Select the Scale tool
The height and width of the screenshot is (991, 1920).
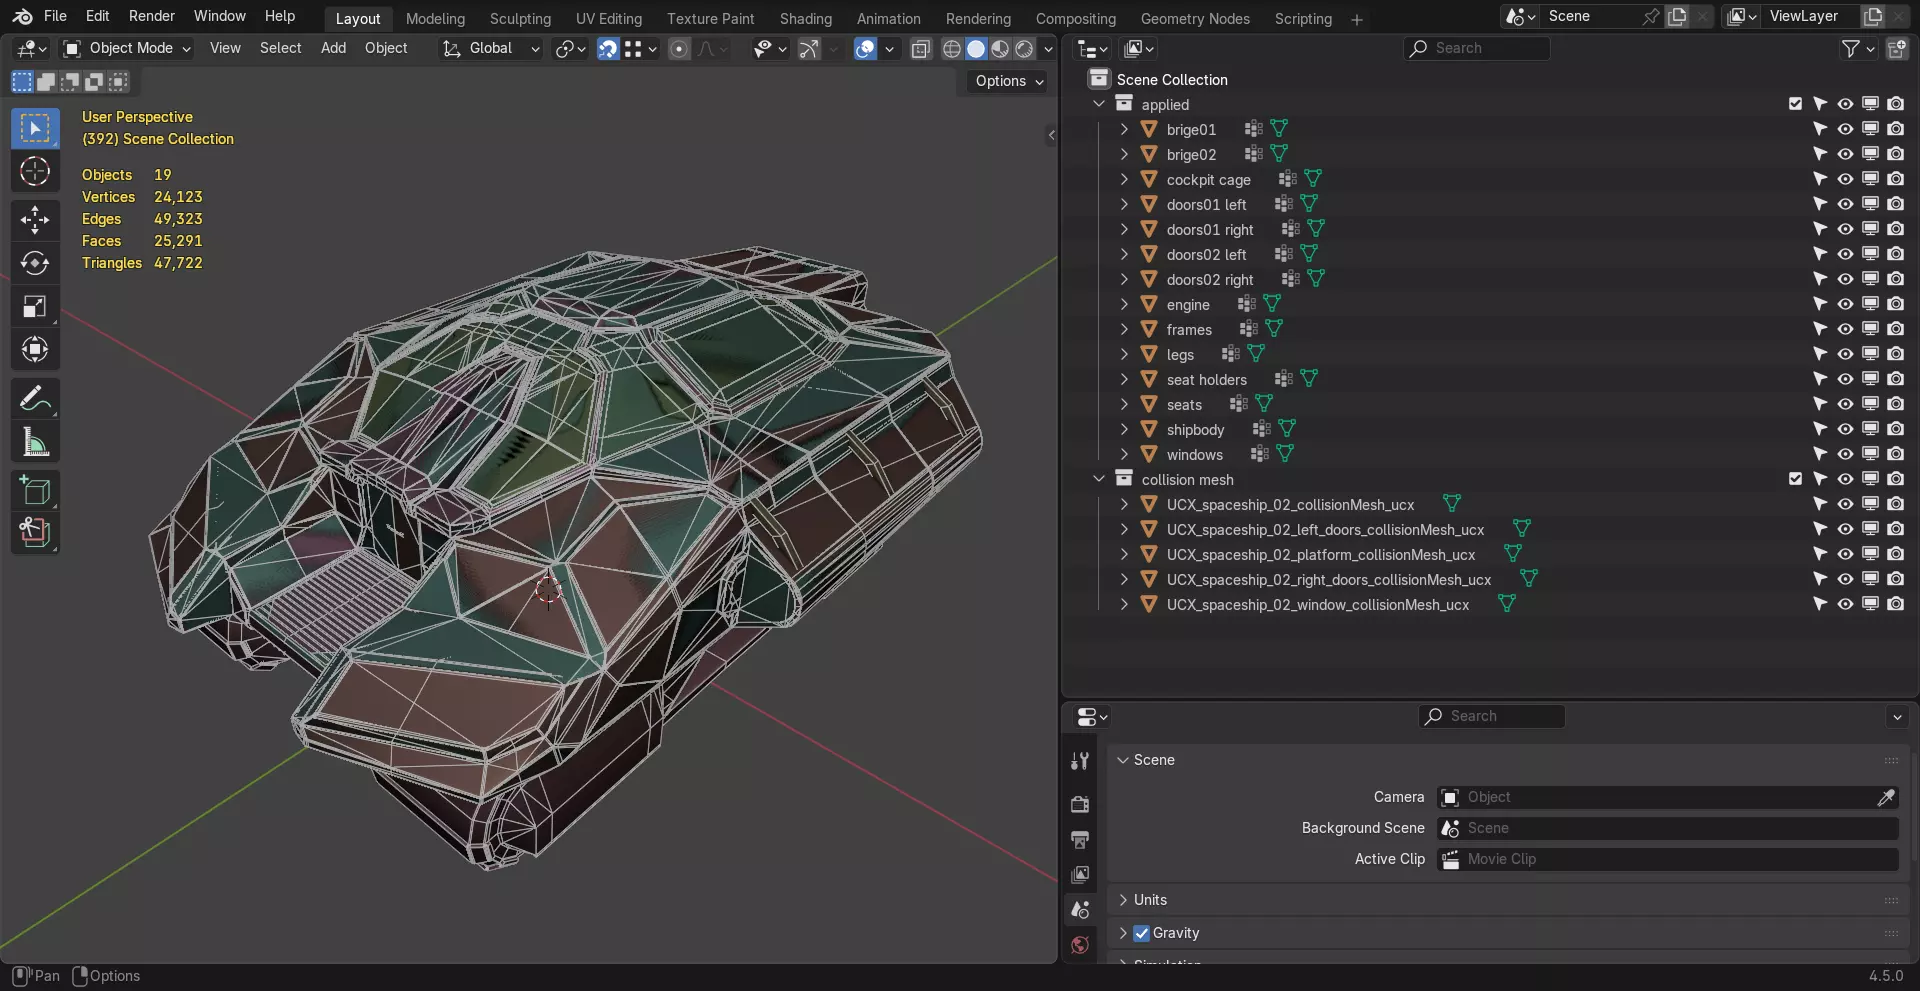tap(35, 306)
